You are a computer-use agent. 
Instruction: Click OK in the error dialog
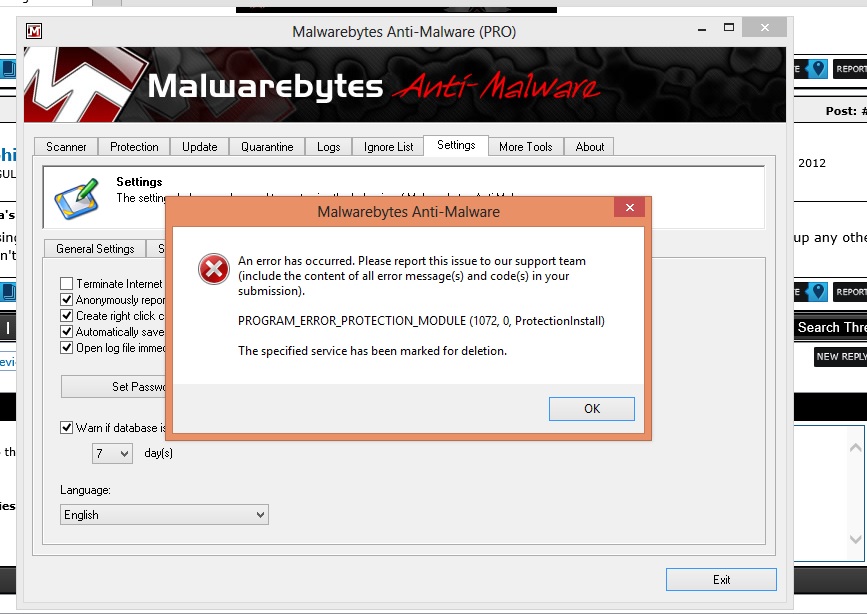click(x=592, y=409)
